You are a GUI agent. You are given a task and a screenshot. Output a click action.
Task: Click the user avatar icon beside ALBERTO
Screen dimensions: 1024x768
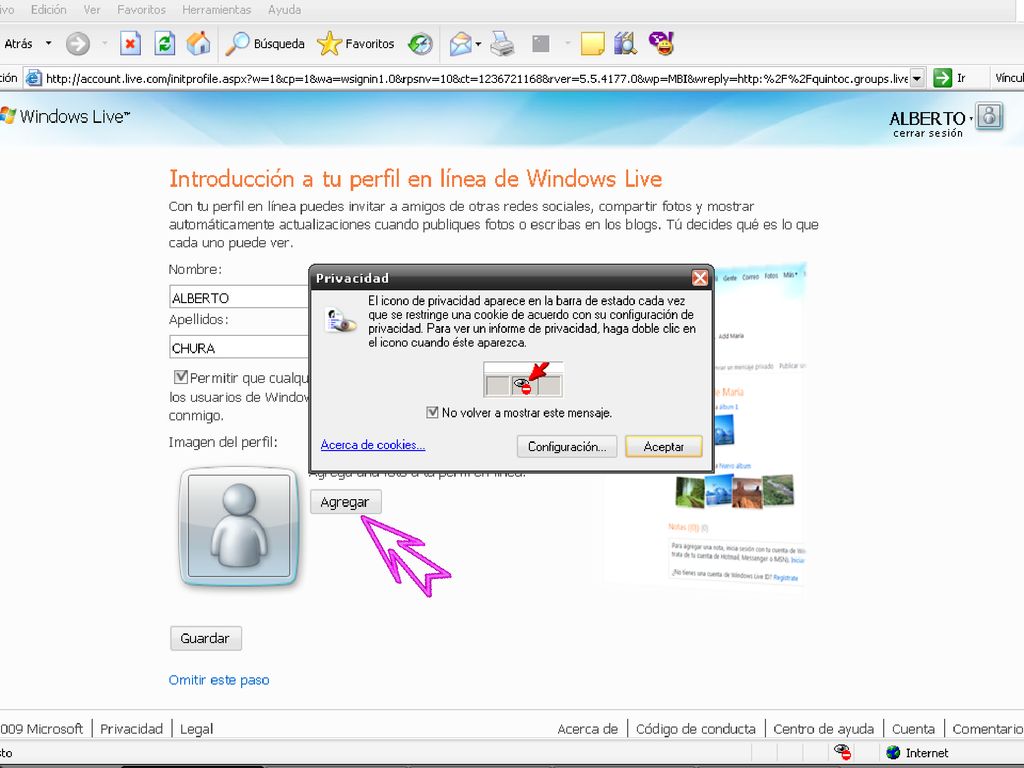pyautogui.click(x=989, y=117)
